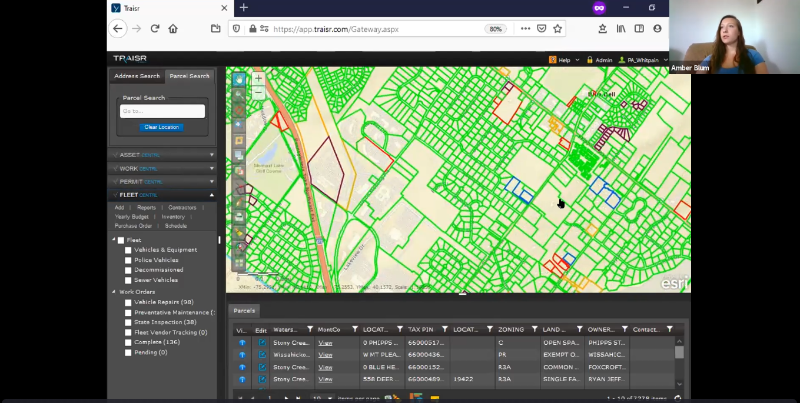Click the broom clear tool in map toolbar
Viewport: 800px width, 403px height.
click(x=239, y=233)
